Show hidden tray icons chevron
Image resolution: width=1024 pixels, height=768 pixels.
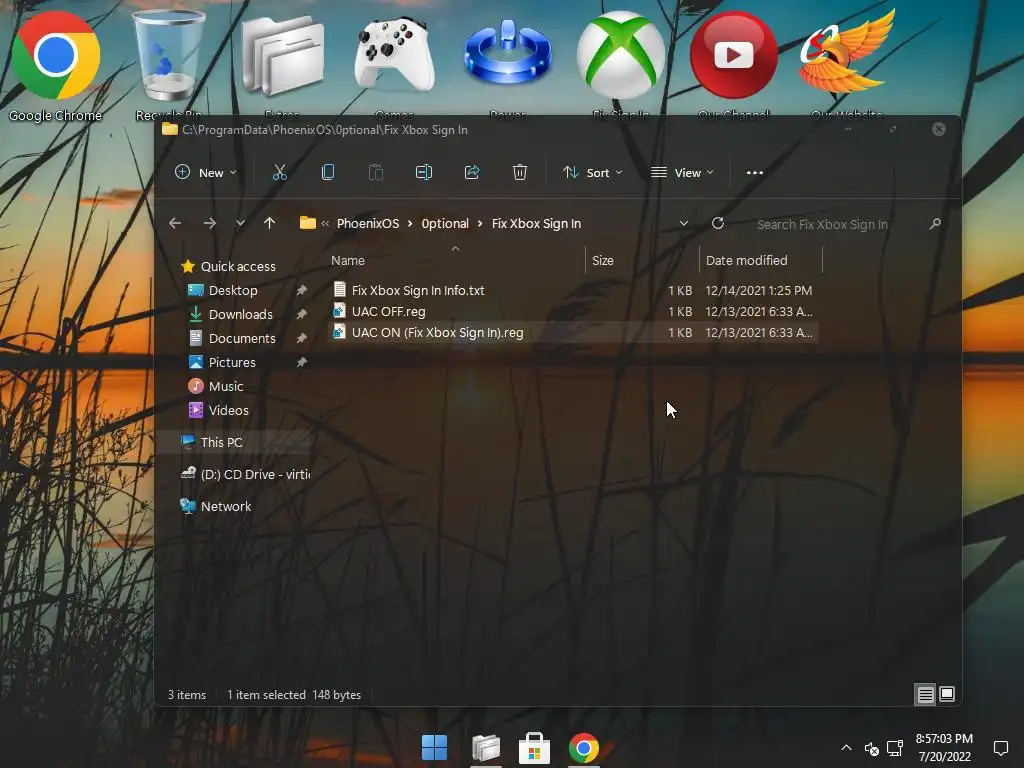[846, 748]
